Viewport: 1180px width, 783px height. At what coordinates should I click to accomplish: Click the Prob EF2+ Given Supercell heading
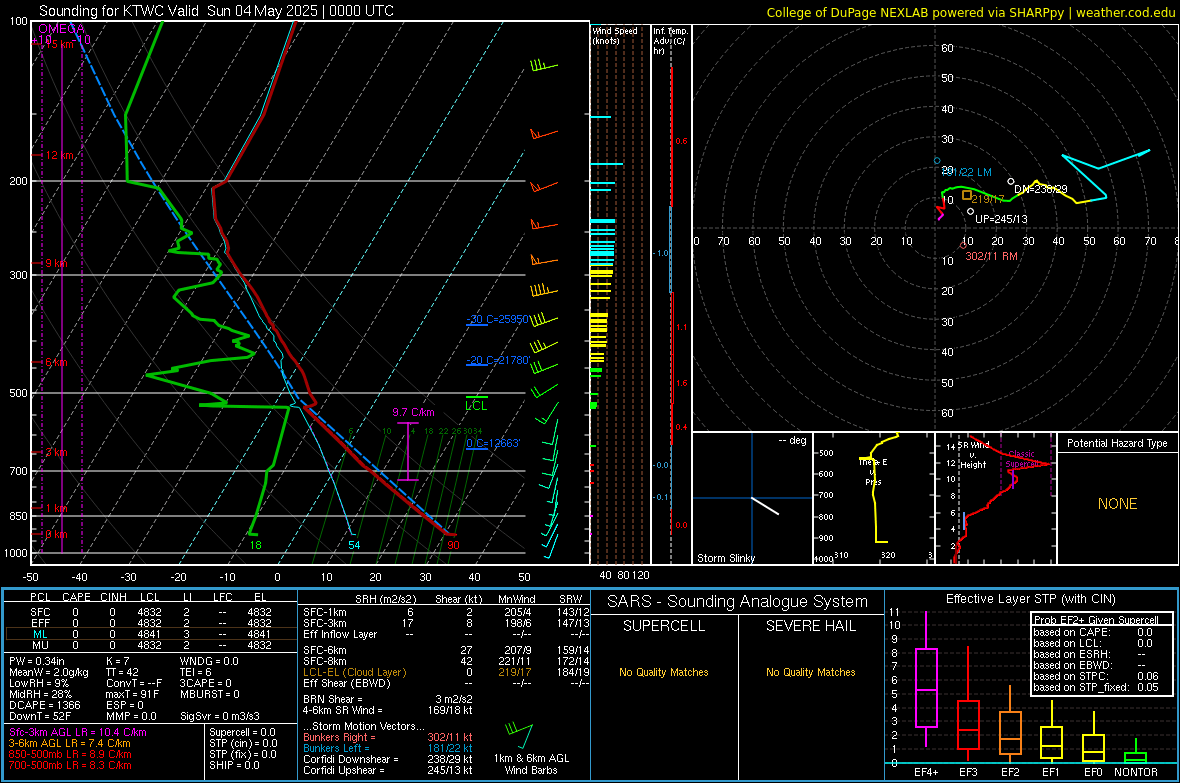1096,620
